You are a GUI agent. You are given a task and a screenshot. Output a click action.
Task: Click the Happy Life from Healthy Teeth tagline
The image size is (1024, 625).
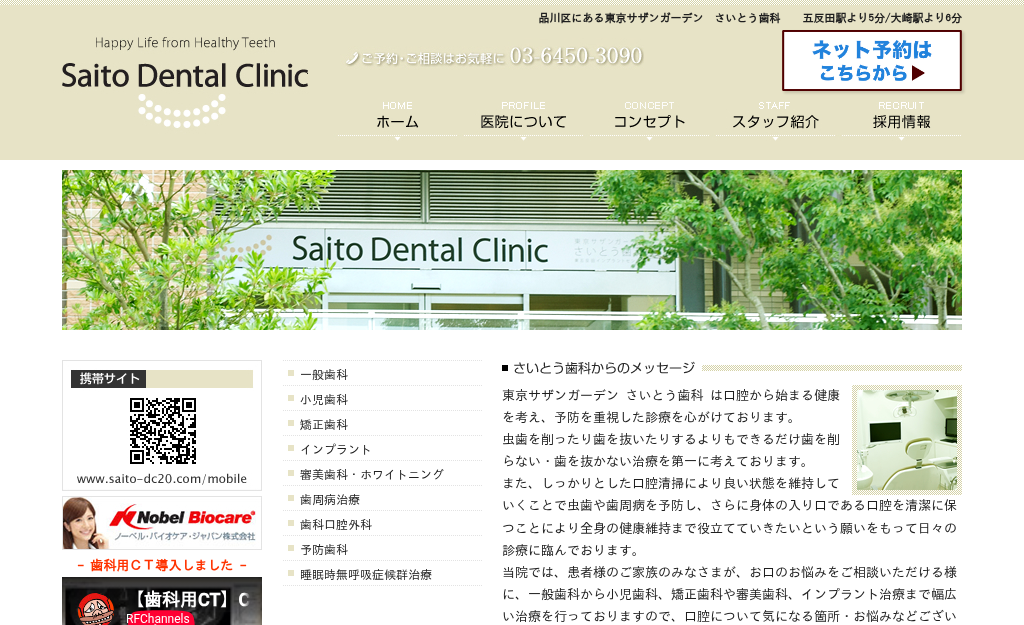185,43
